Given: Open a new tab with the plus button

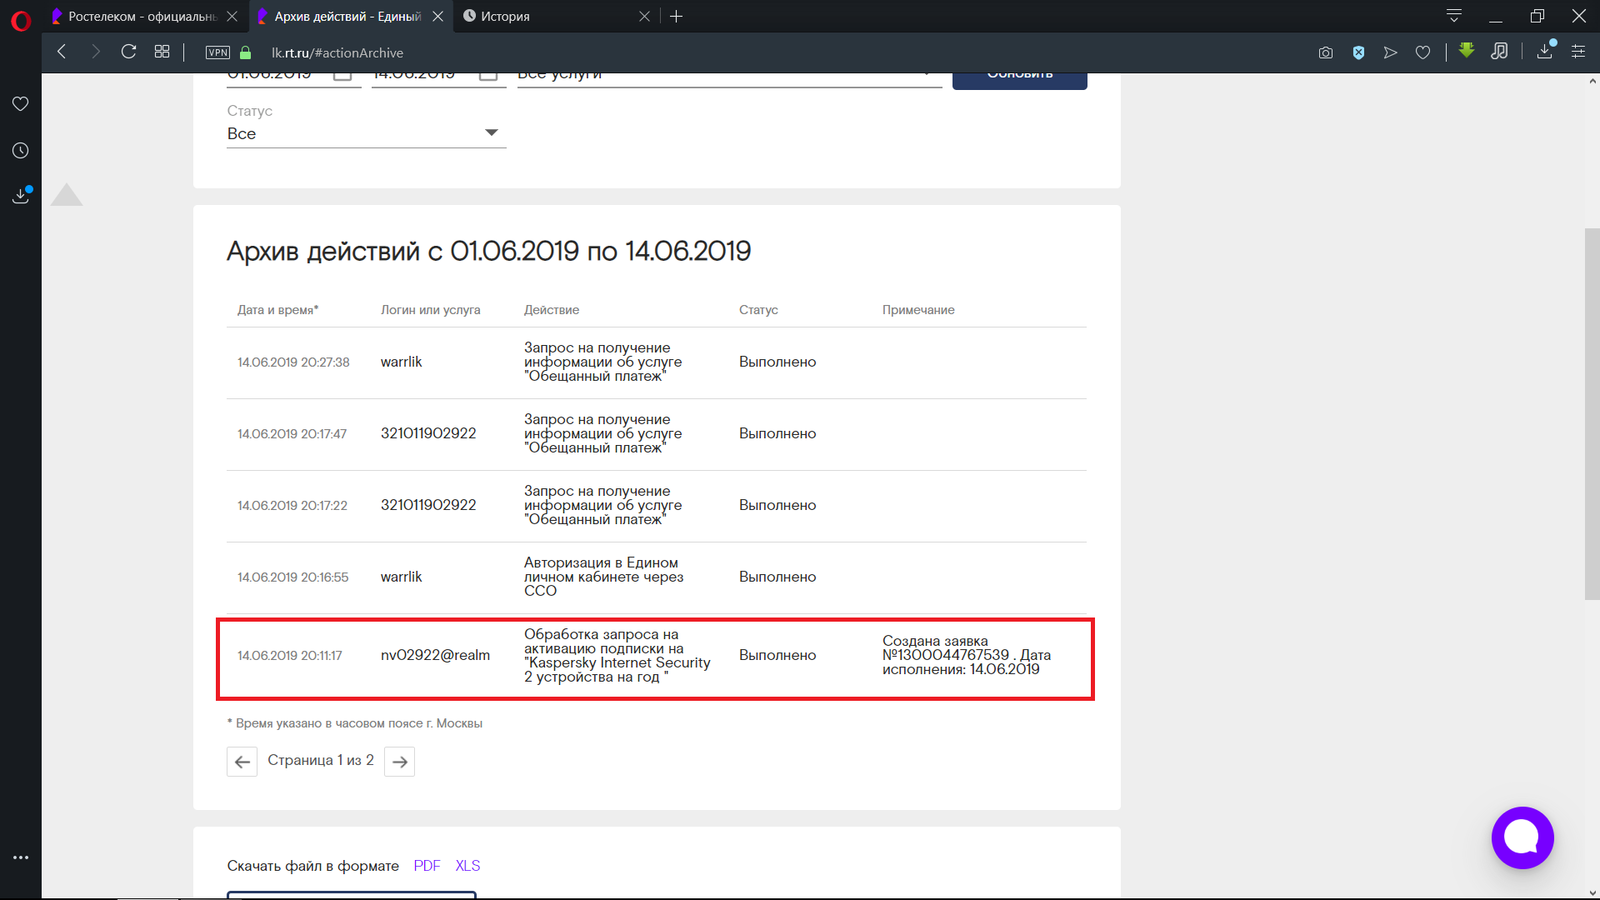Looking at the screenshot, I should [x=676, y=16].
